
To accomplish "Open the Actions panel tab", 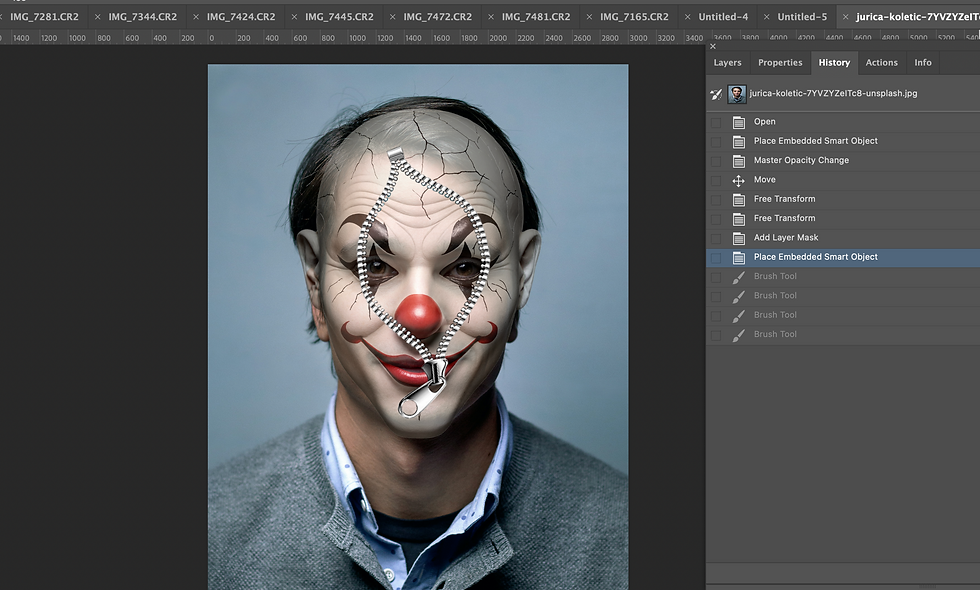I will [881, 62].
